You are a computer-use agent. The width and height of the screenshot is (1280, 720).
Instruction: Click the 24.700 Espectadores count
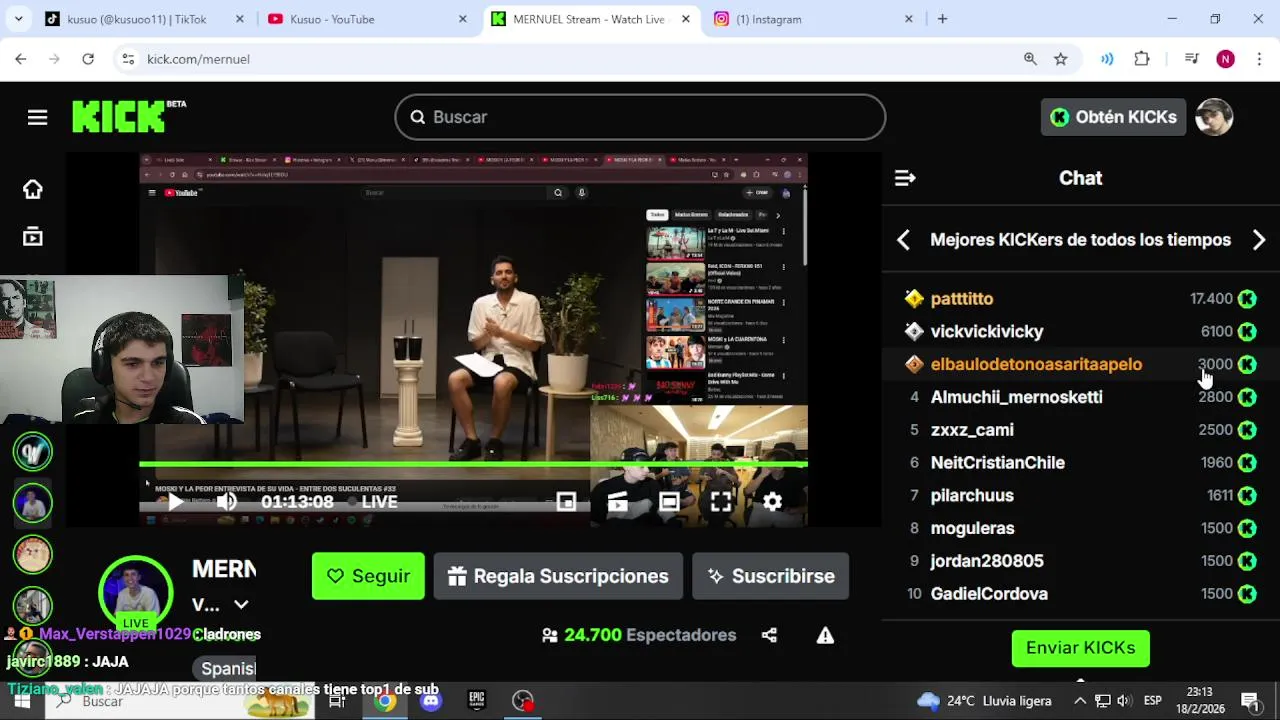(638, 635)
